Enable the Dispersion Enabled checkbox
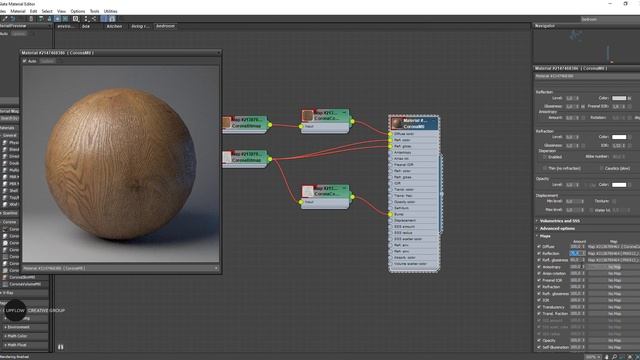 point(544,157)
